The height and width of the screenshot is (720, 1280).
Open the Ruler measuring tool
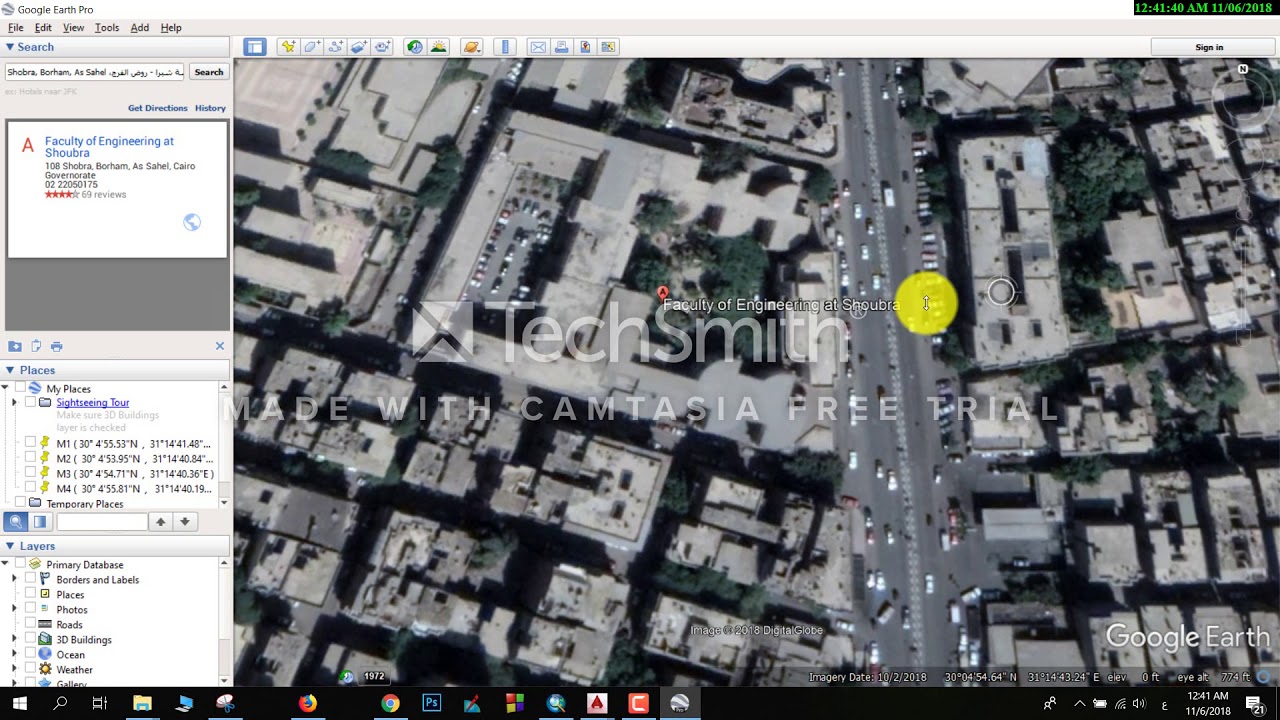(505, 47)
